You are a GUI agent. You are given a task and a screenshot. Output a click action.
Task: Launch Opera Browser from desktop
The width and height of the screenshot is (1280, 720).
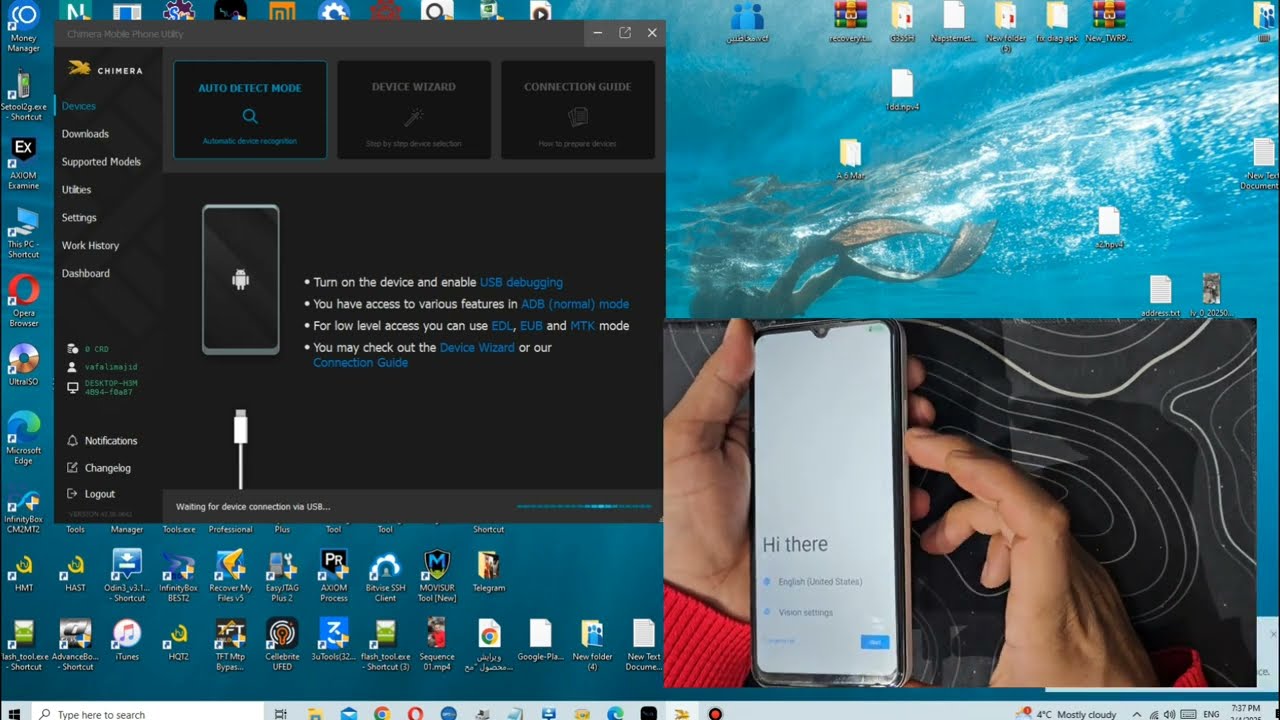[x=23, y=300]
